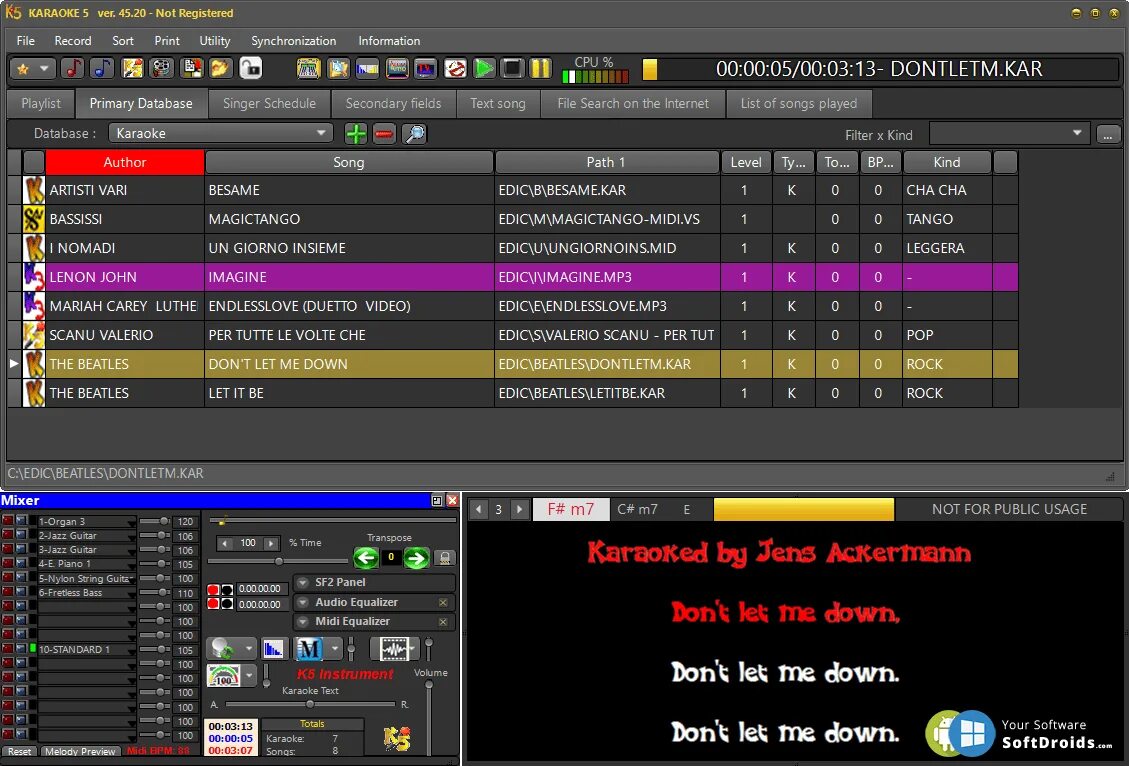Expand the SF2 Panel
The image size is (1129, 766).
pyautogui.click(x=303, y=582)
